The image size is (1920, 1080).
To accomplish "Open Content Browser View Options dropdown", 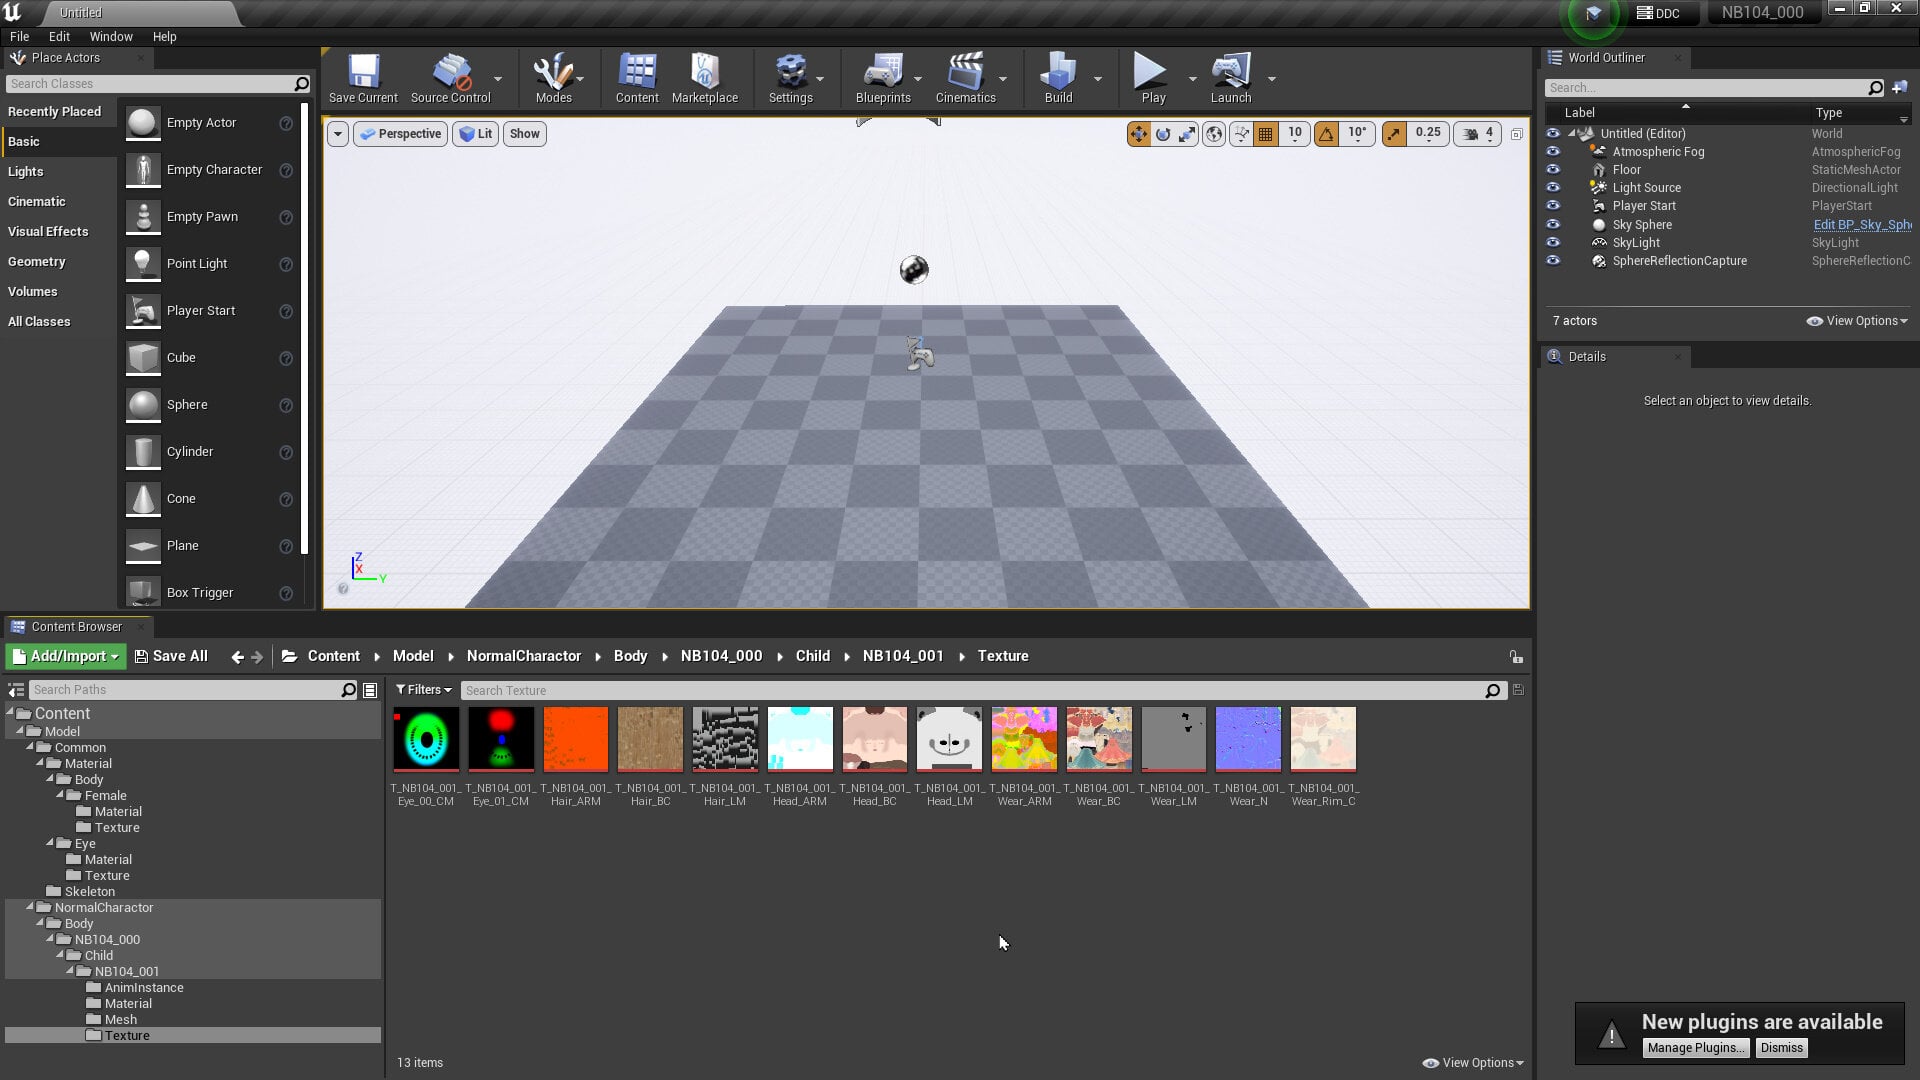I will click(x=1473, y=1063).
